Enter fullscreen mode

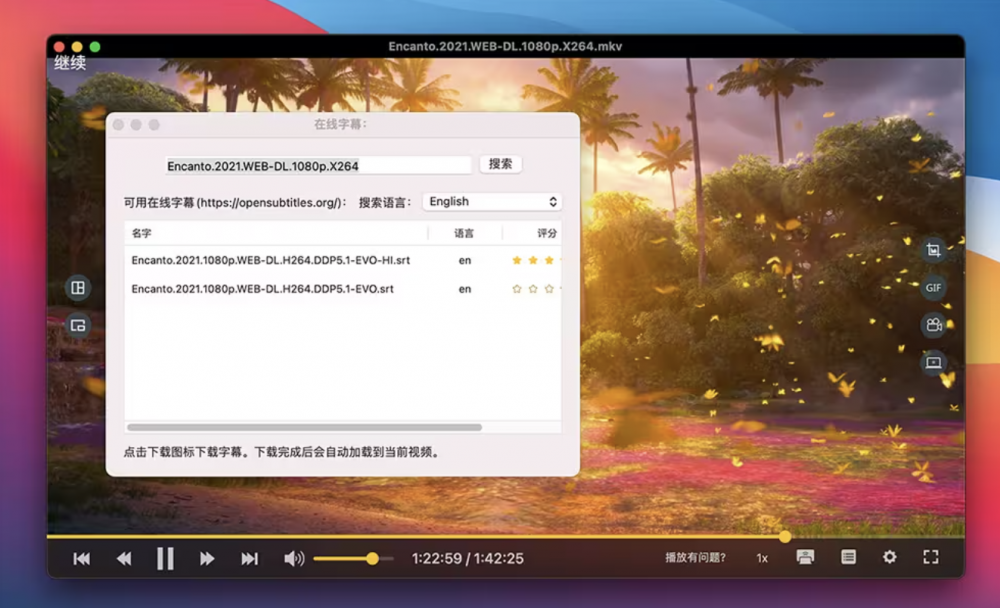tap(931, 557)
